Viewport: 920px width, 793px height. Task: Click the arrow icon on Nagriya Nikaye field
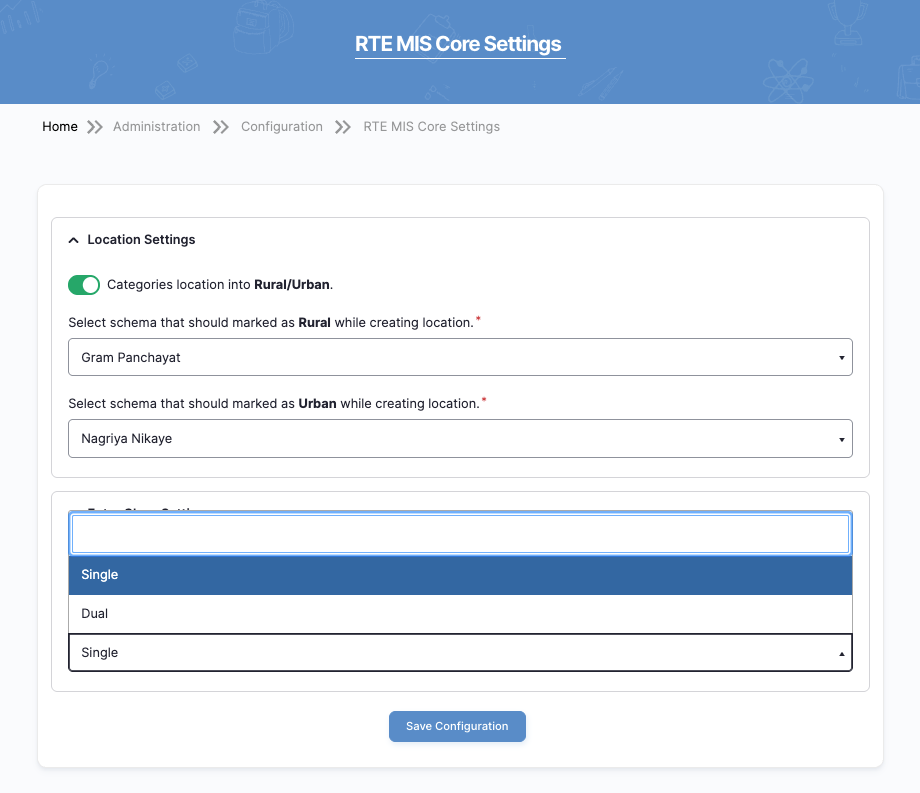841,439
